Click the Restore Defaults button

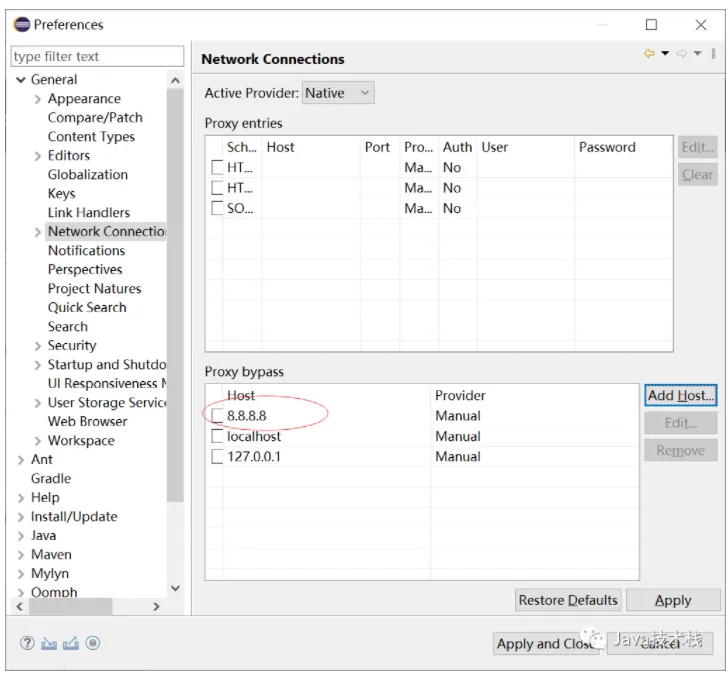568,600
